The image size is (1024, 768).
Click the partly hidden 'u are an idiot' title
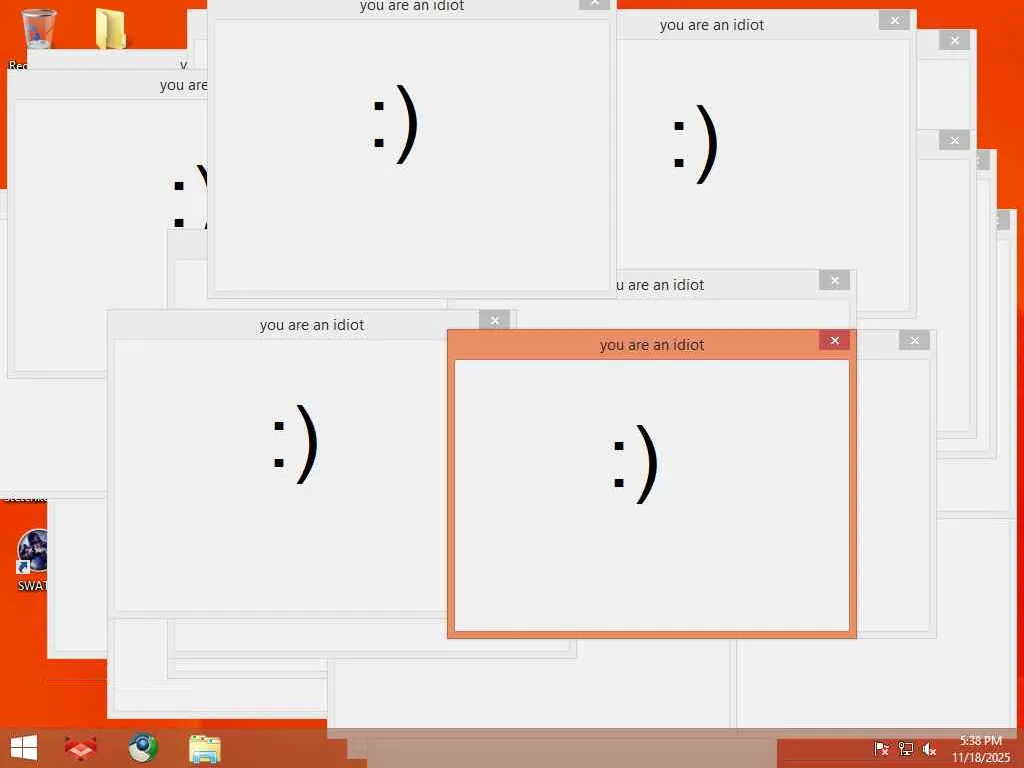pyautogui.click(x=660, y=285)
